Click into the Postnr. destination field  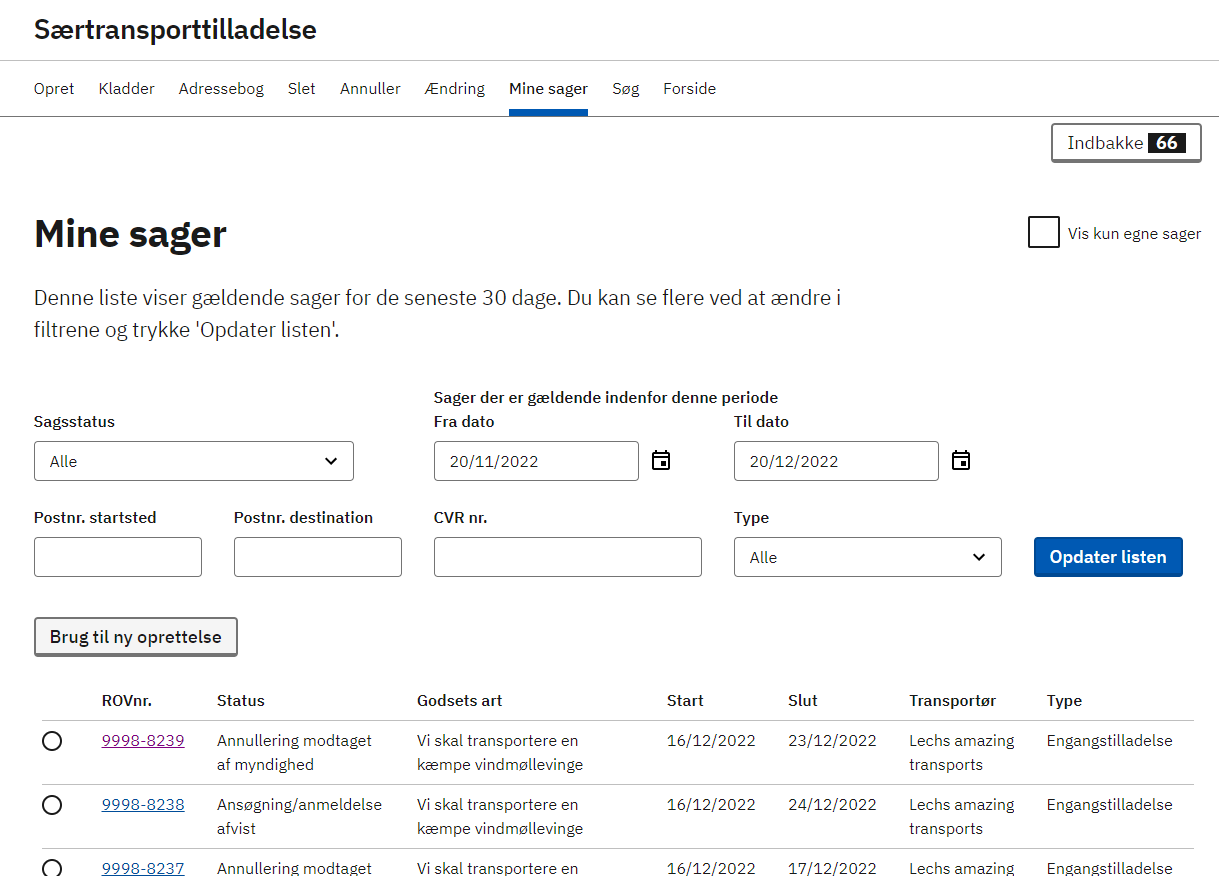pyautogui.click(x=318, y=557)
